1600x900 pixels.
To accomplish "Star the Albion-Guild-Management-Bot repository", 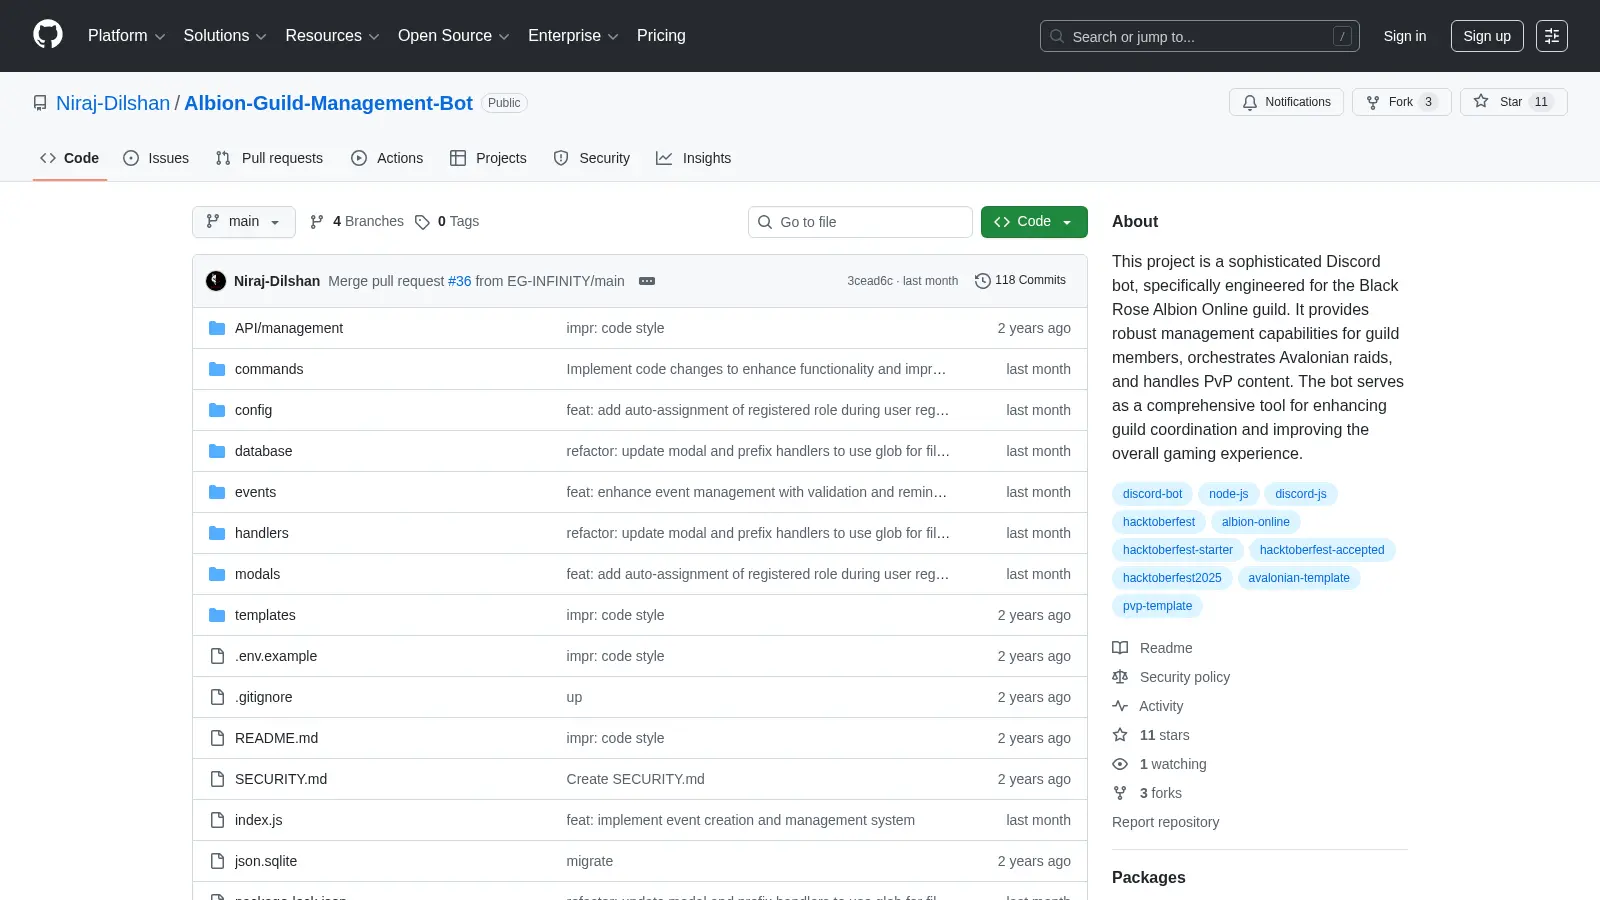I will pyautogui.click(x=1513, y=102).
